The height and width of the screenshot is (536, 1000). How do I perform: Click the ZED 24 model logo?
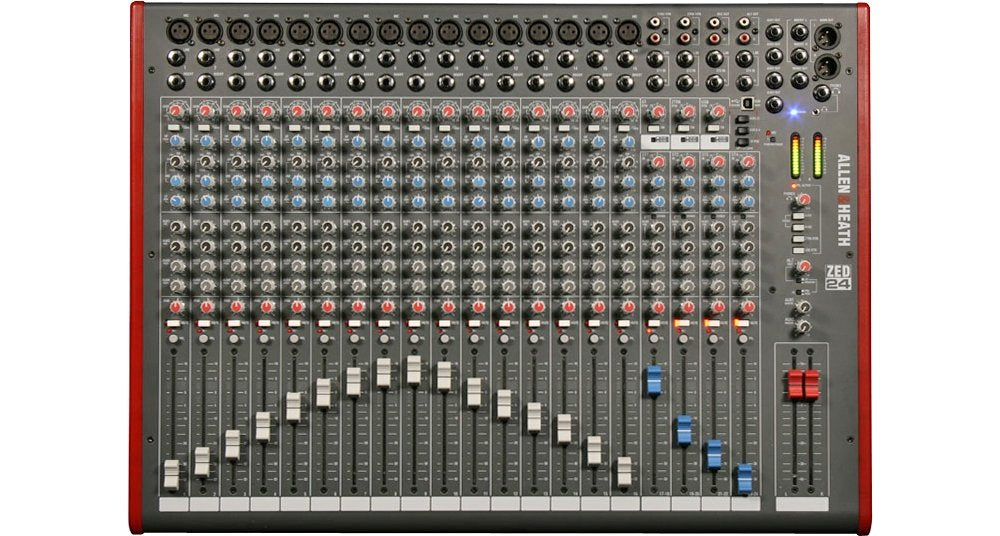tap(837, 277)
